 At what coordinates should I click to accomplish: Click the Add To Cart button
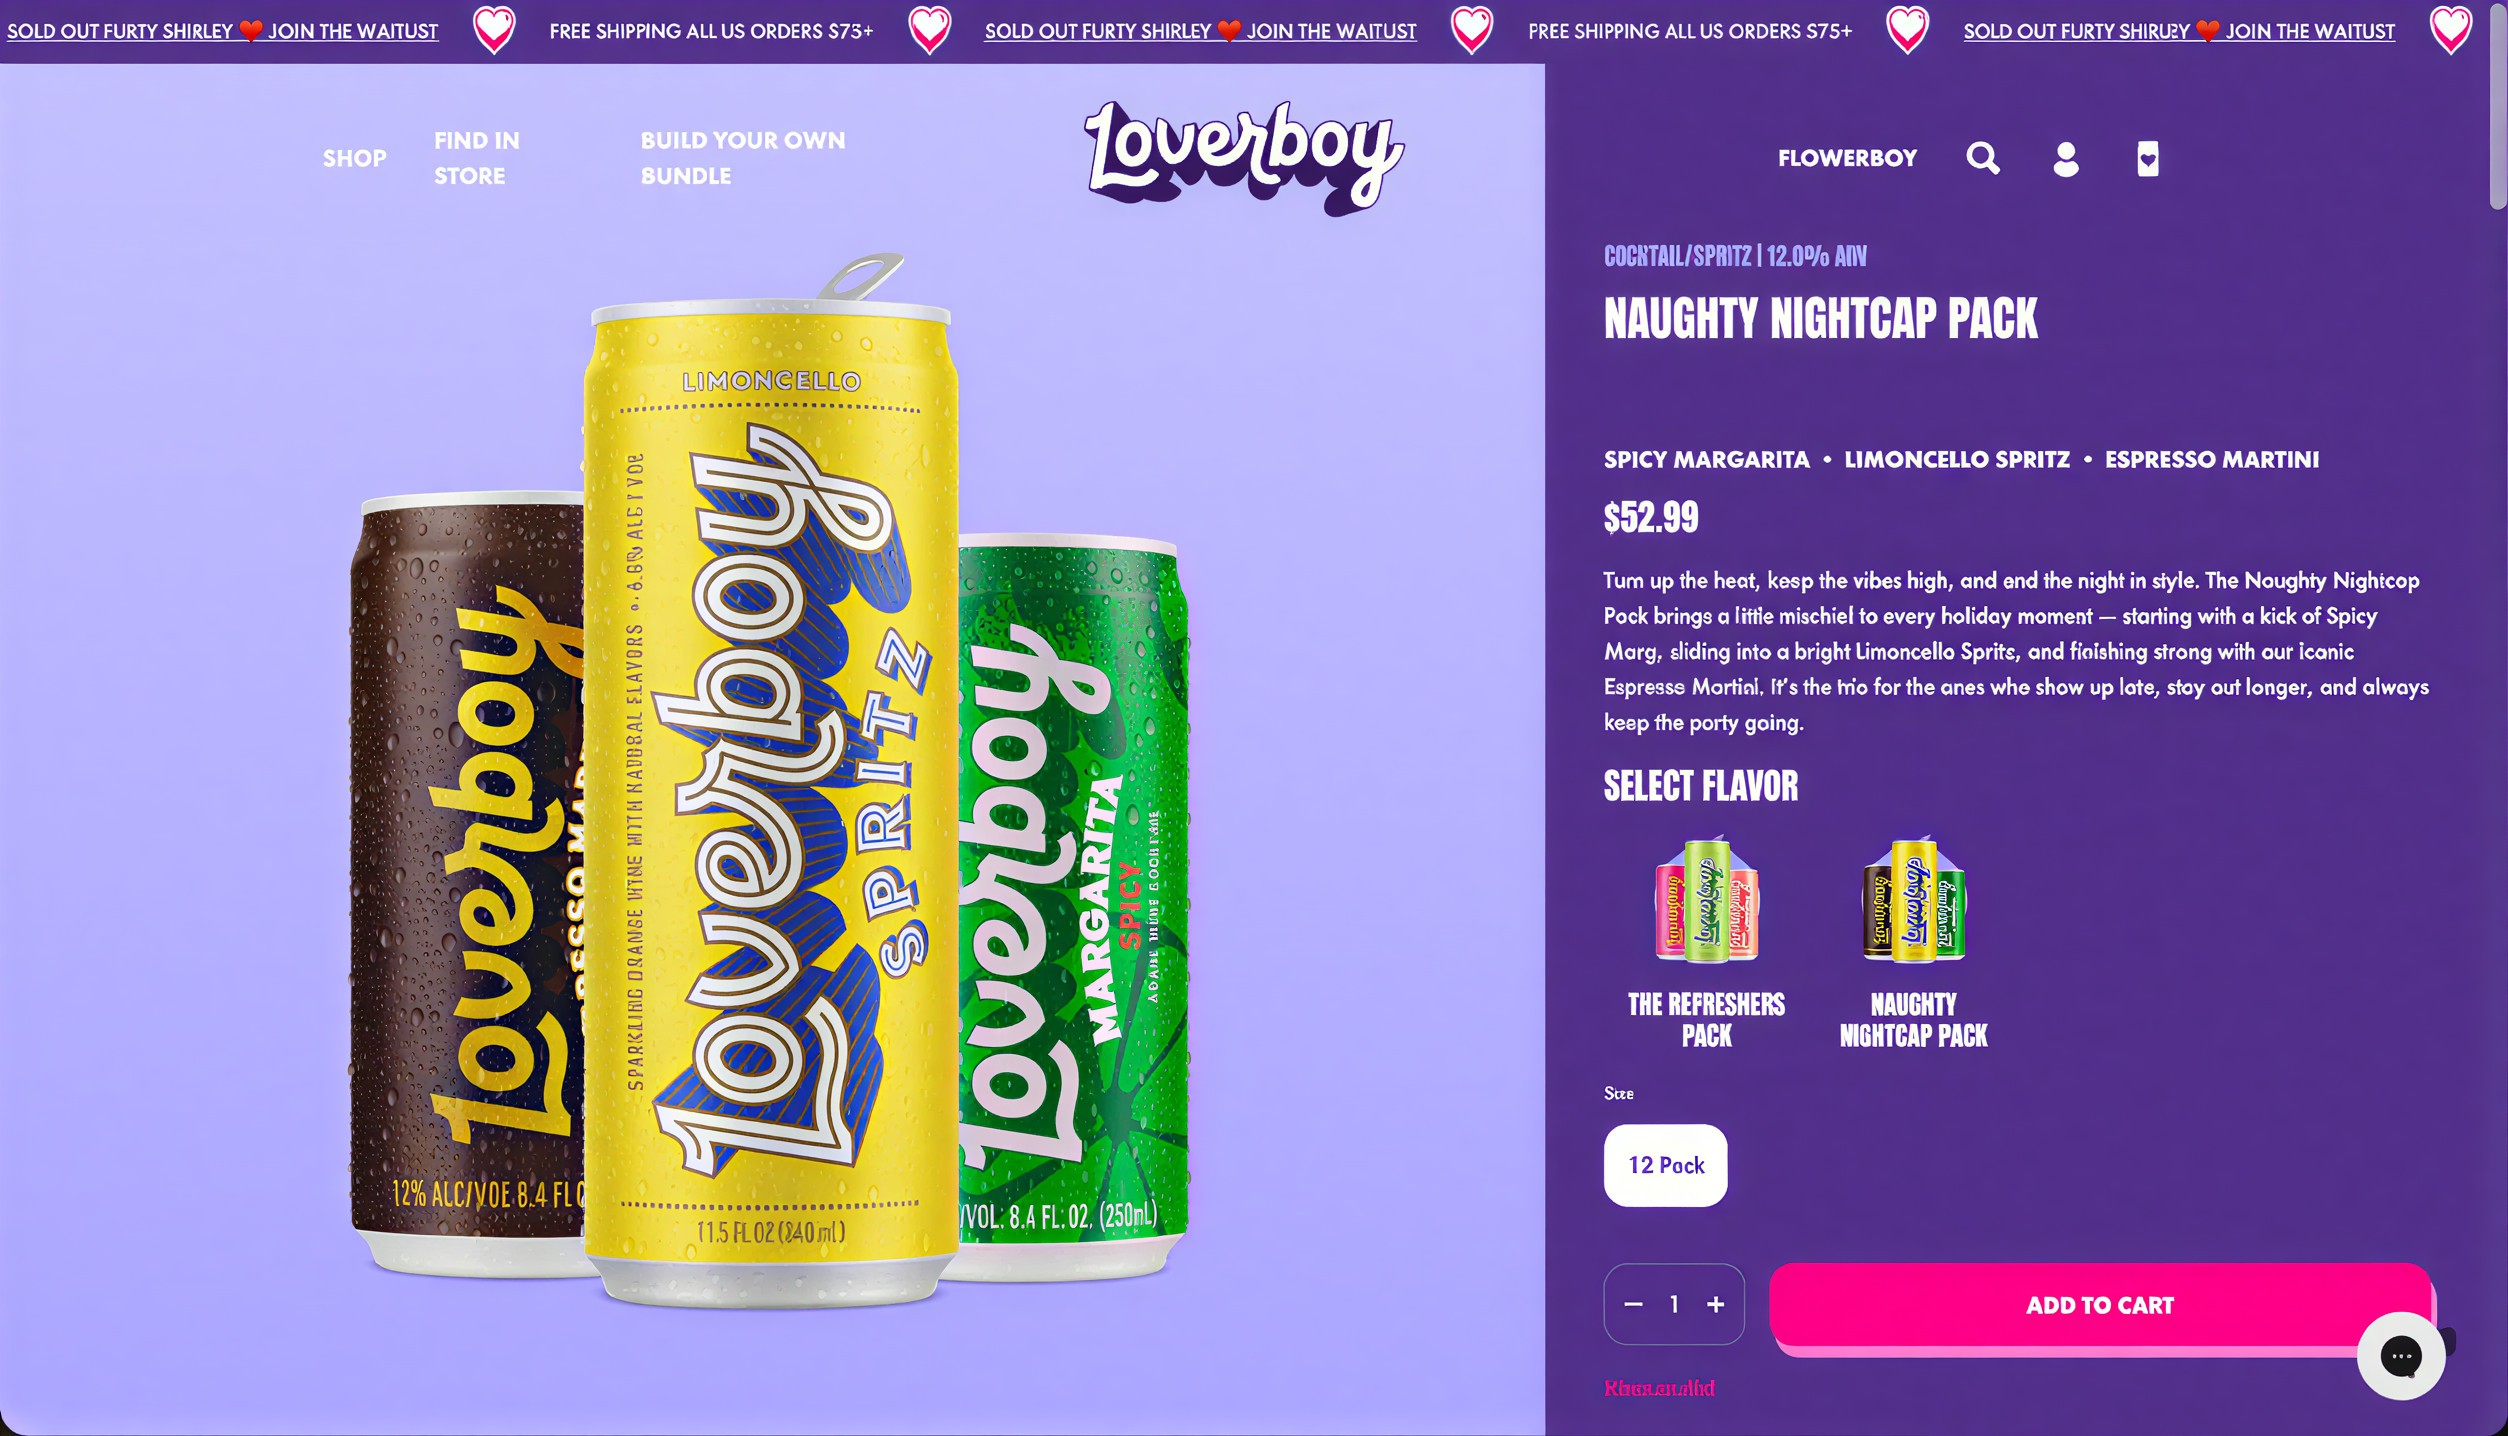click(x=2101, y=1305)
